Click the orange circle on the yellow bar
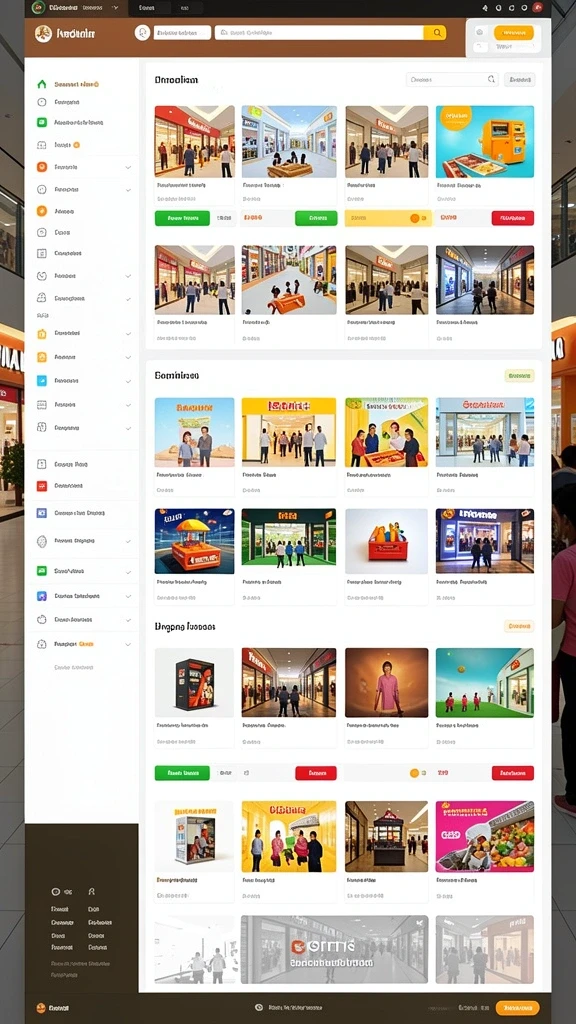Screen dimensions: 576x1024 point(414,218)
